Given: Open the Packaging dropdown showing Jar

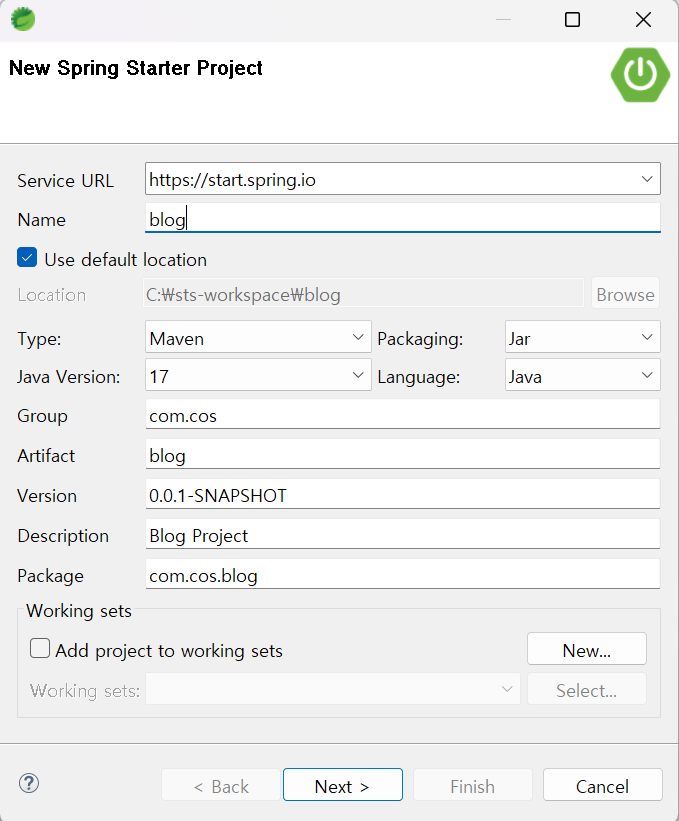Looking at the screenshot, I should [583, 337].
